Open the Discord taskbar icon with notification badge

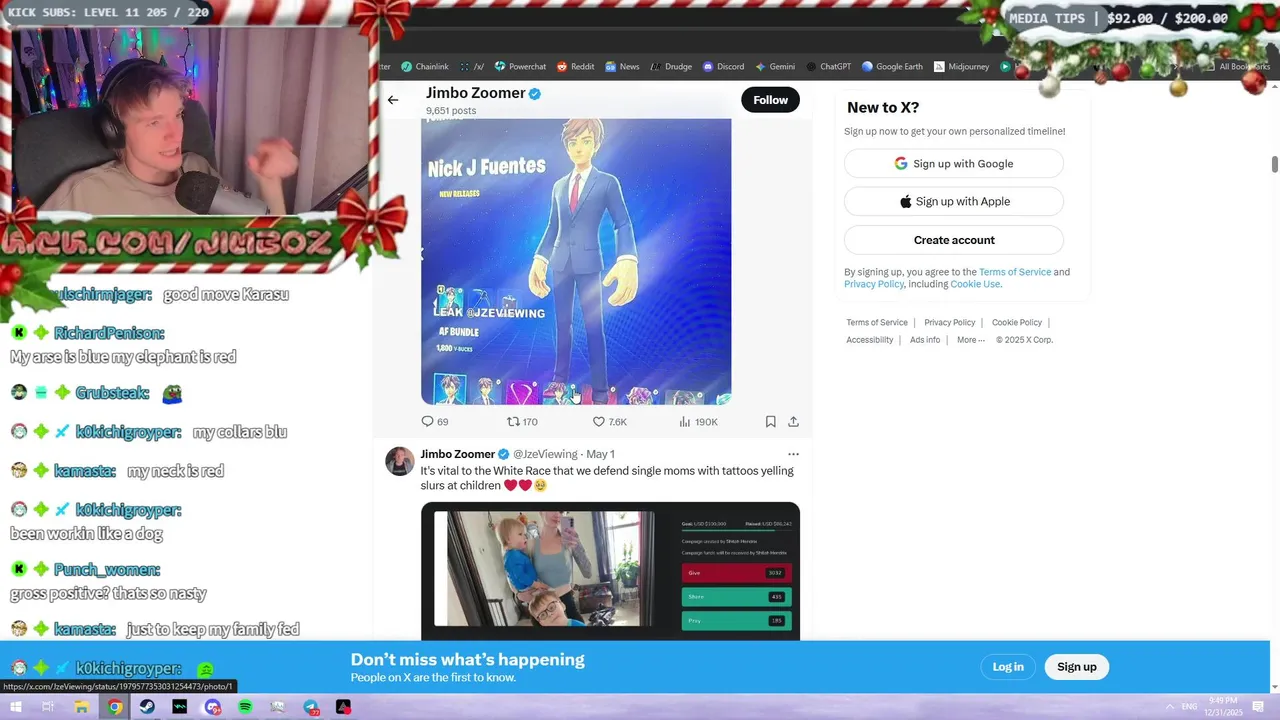tap(212, 707)
